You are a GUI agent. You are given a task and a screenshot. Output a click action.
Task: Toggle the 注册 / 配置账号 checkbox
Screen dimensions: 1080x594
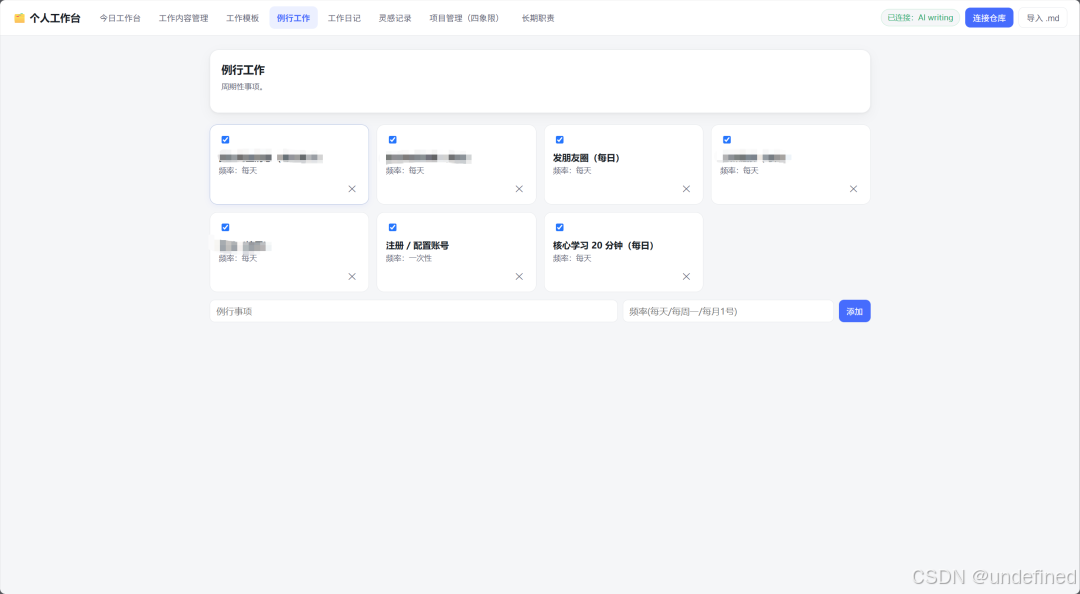[393, 227]
